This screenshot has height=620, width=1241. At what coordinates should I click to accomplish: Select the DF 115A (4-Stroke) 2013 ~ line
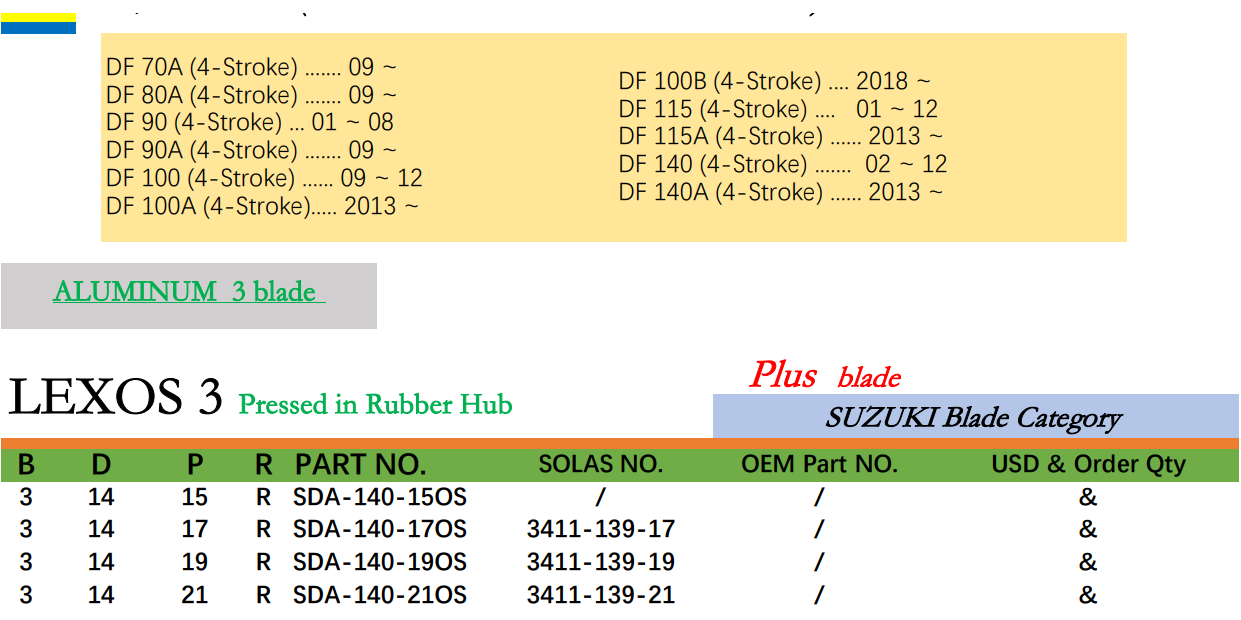(781, 136)
